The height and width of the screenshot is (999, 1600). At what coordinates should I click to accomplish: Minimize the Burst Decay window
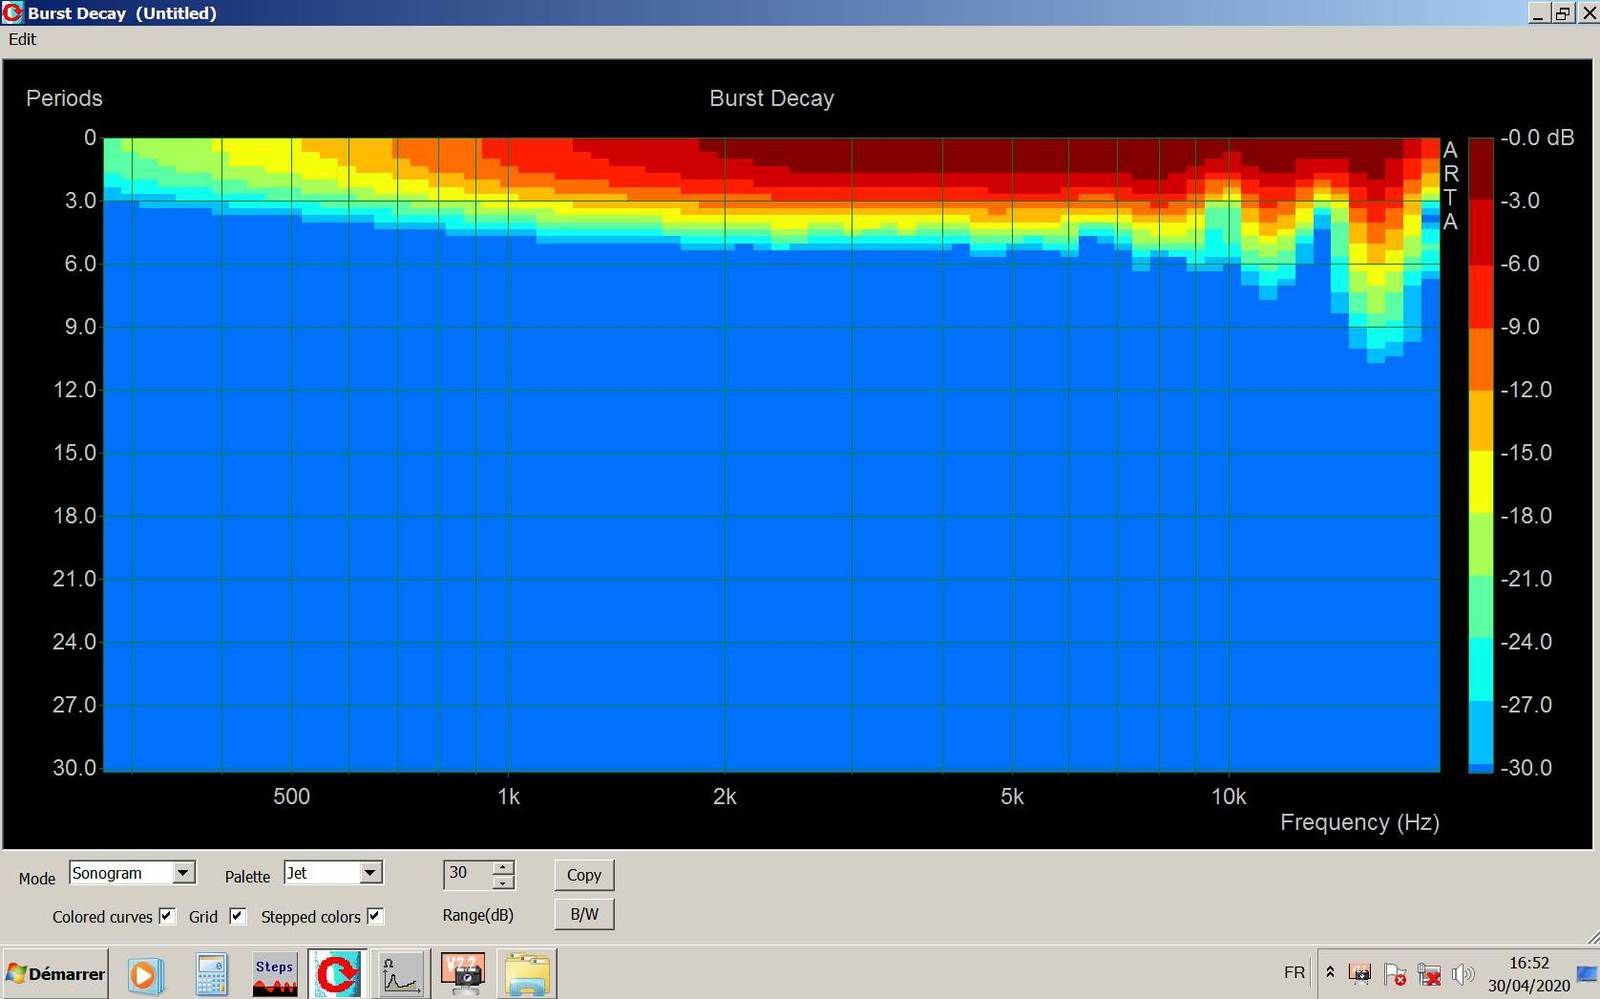click(x=1540, y=13)
